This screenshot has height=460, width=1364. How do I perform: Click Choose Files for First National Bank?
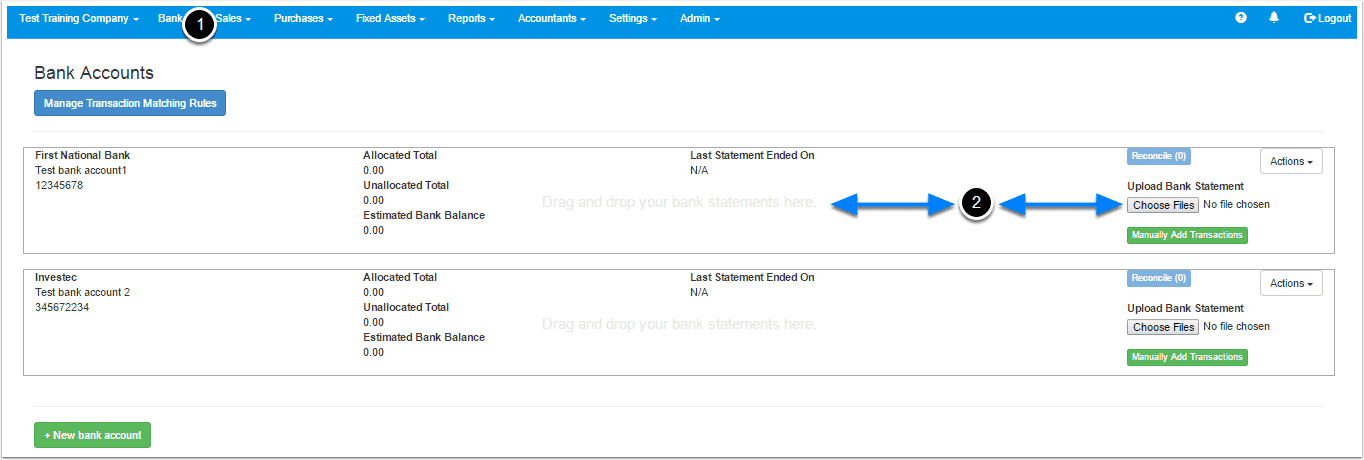point(1163,205)
